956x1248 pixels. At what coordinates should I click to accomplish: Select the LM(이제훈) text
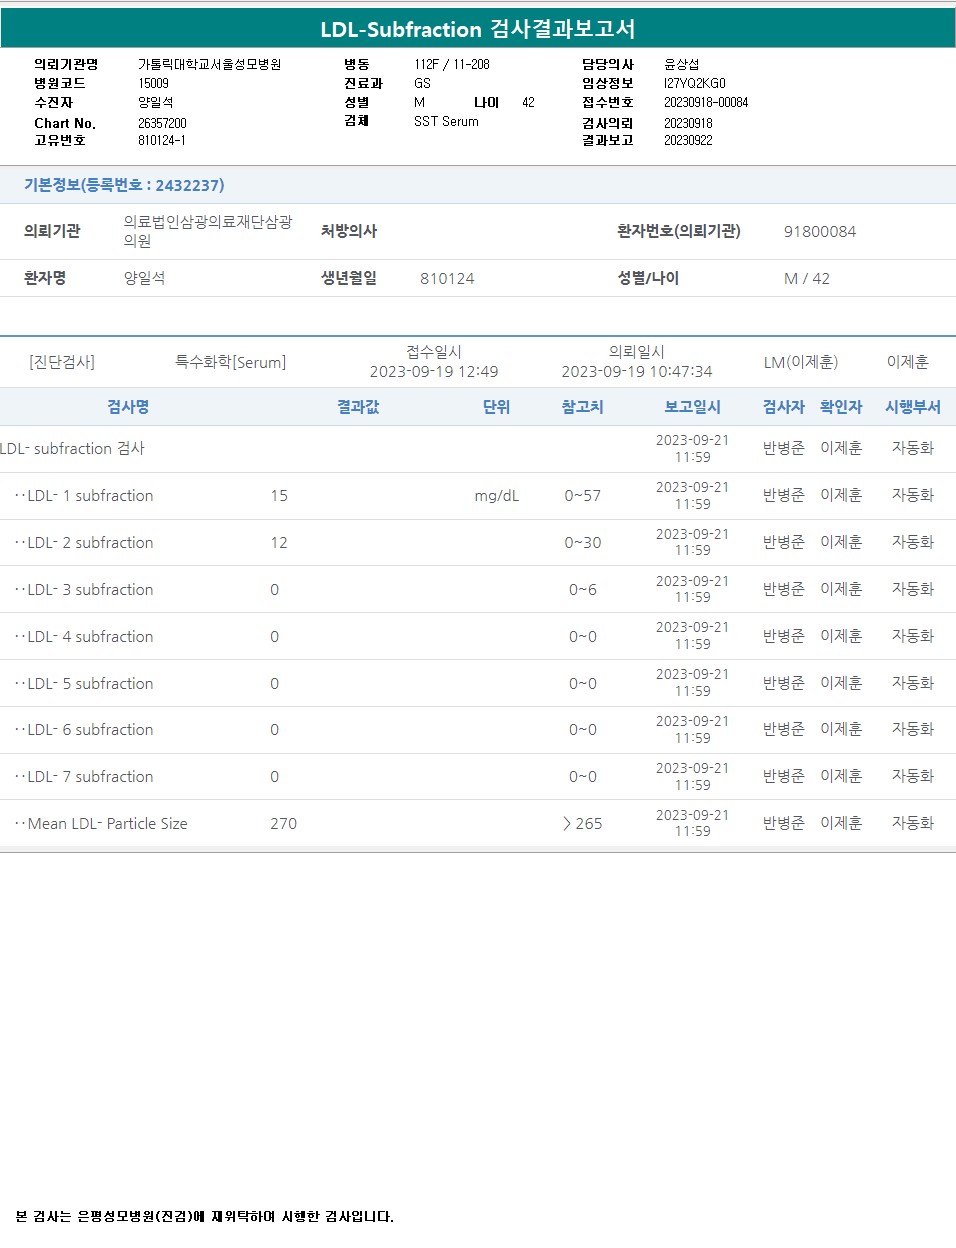pos(800,362)
